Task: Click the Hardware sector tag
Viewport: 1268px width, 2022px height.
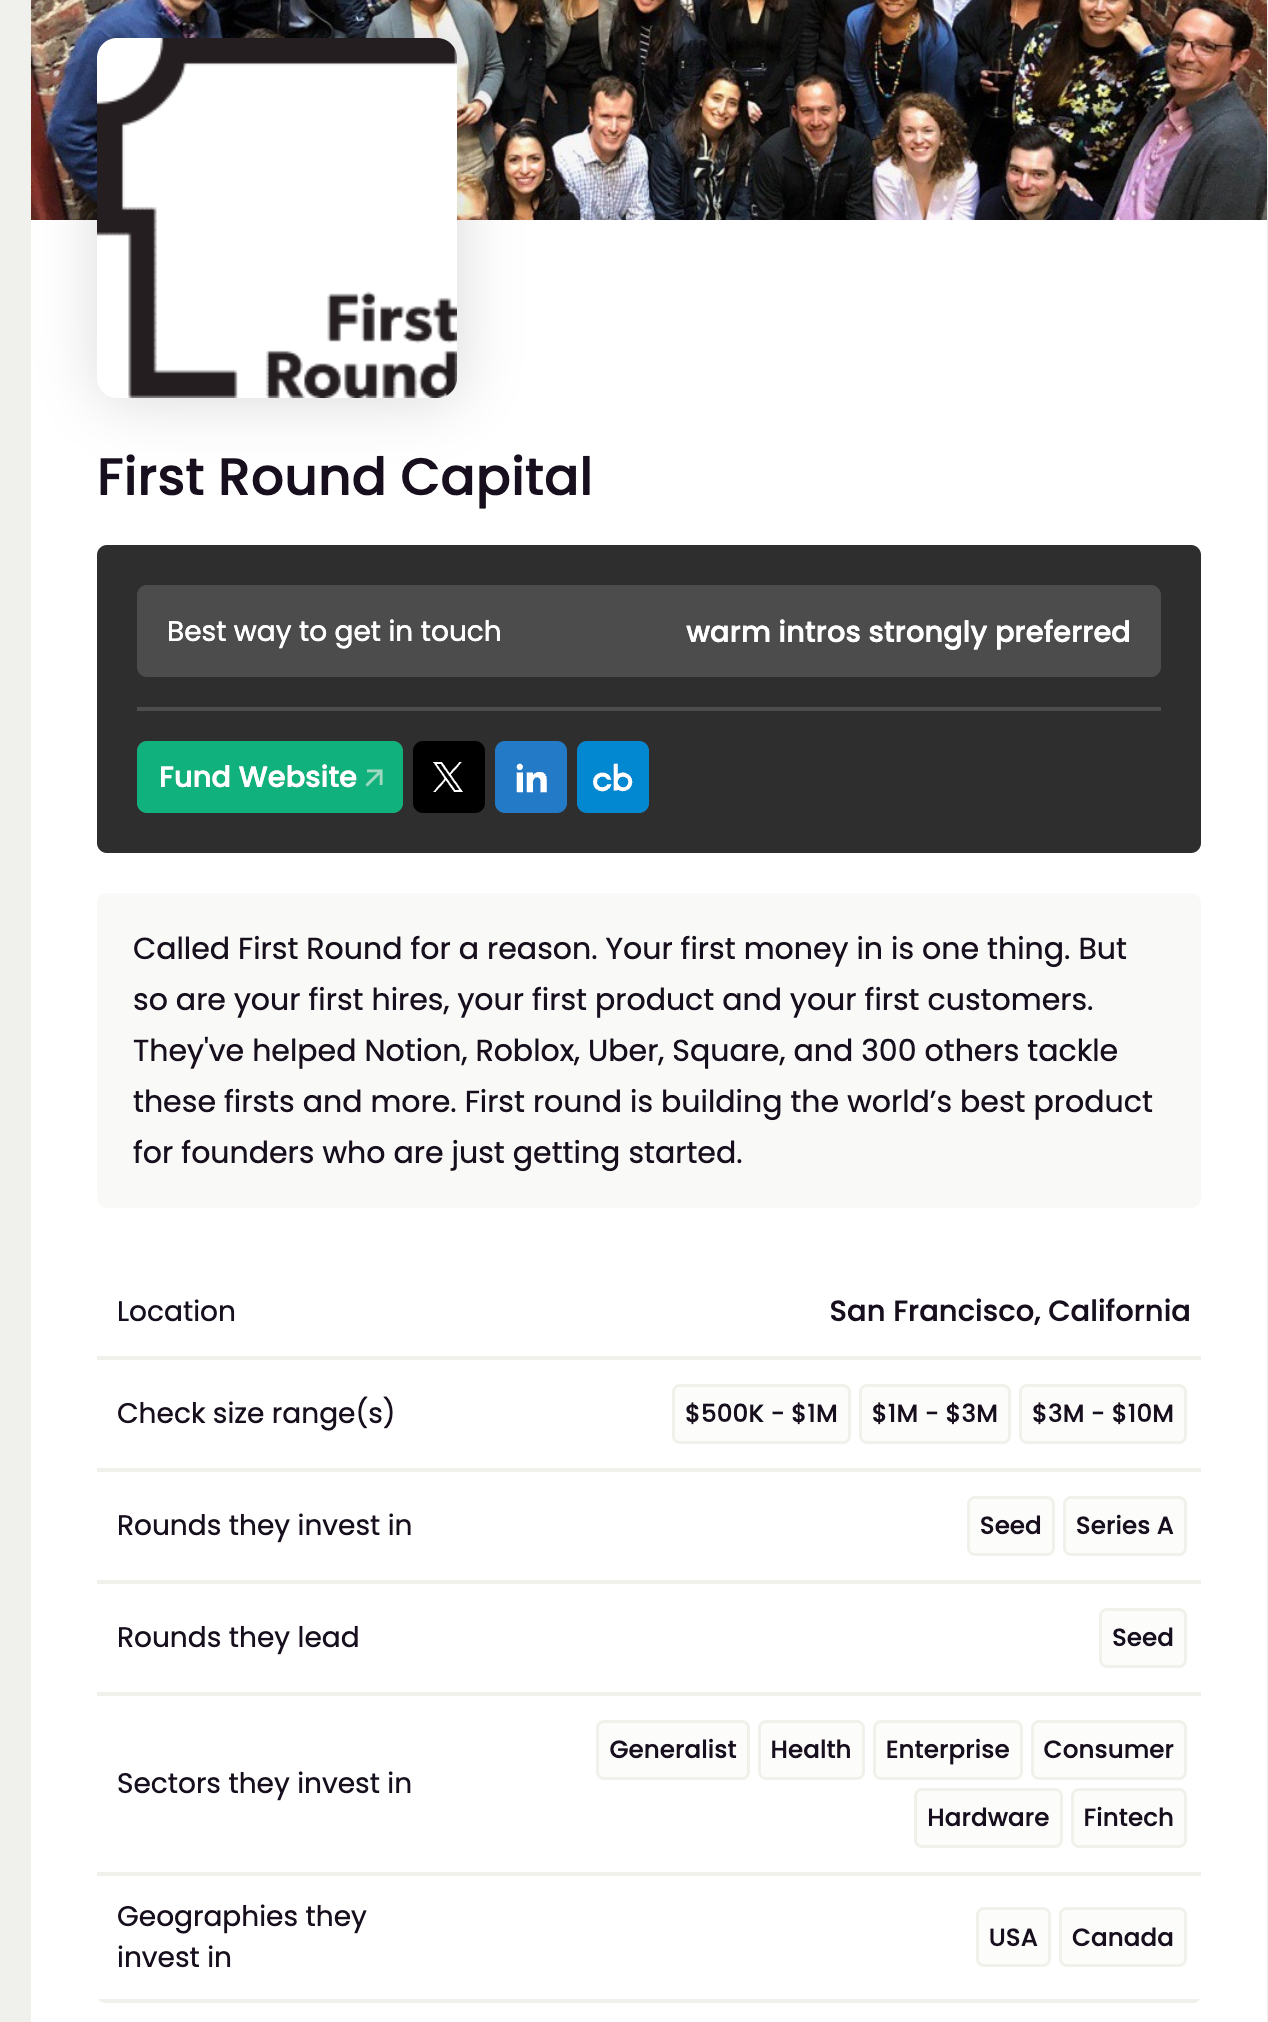Action: 987,1817
